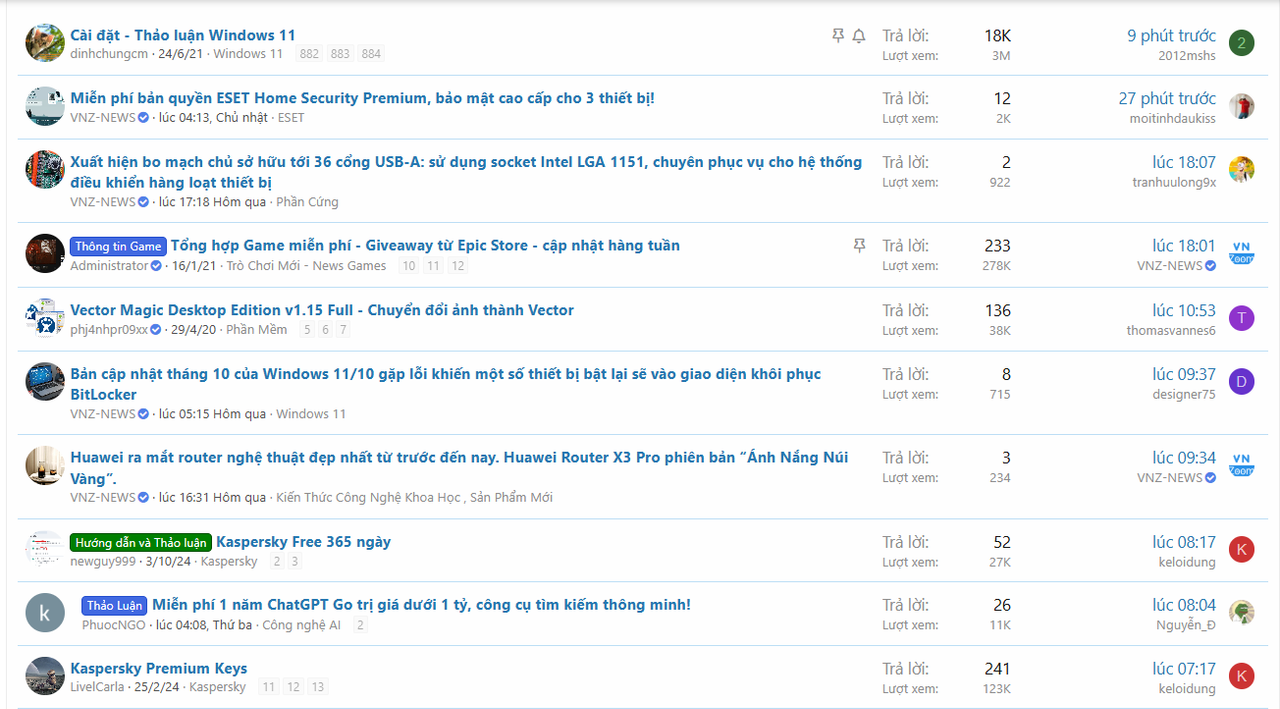Go to page 3 of Kaspersky Free thread
Viewport: 1280px width, 709px height.
click(295, 562)
